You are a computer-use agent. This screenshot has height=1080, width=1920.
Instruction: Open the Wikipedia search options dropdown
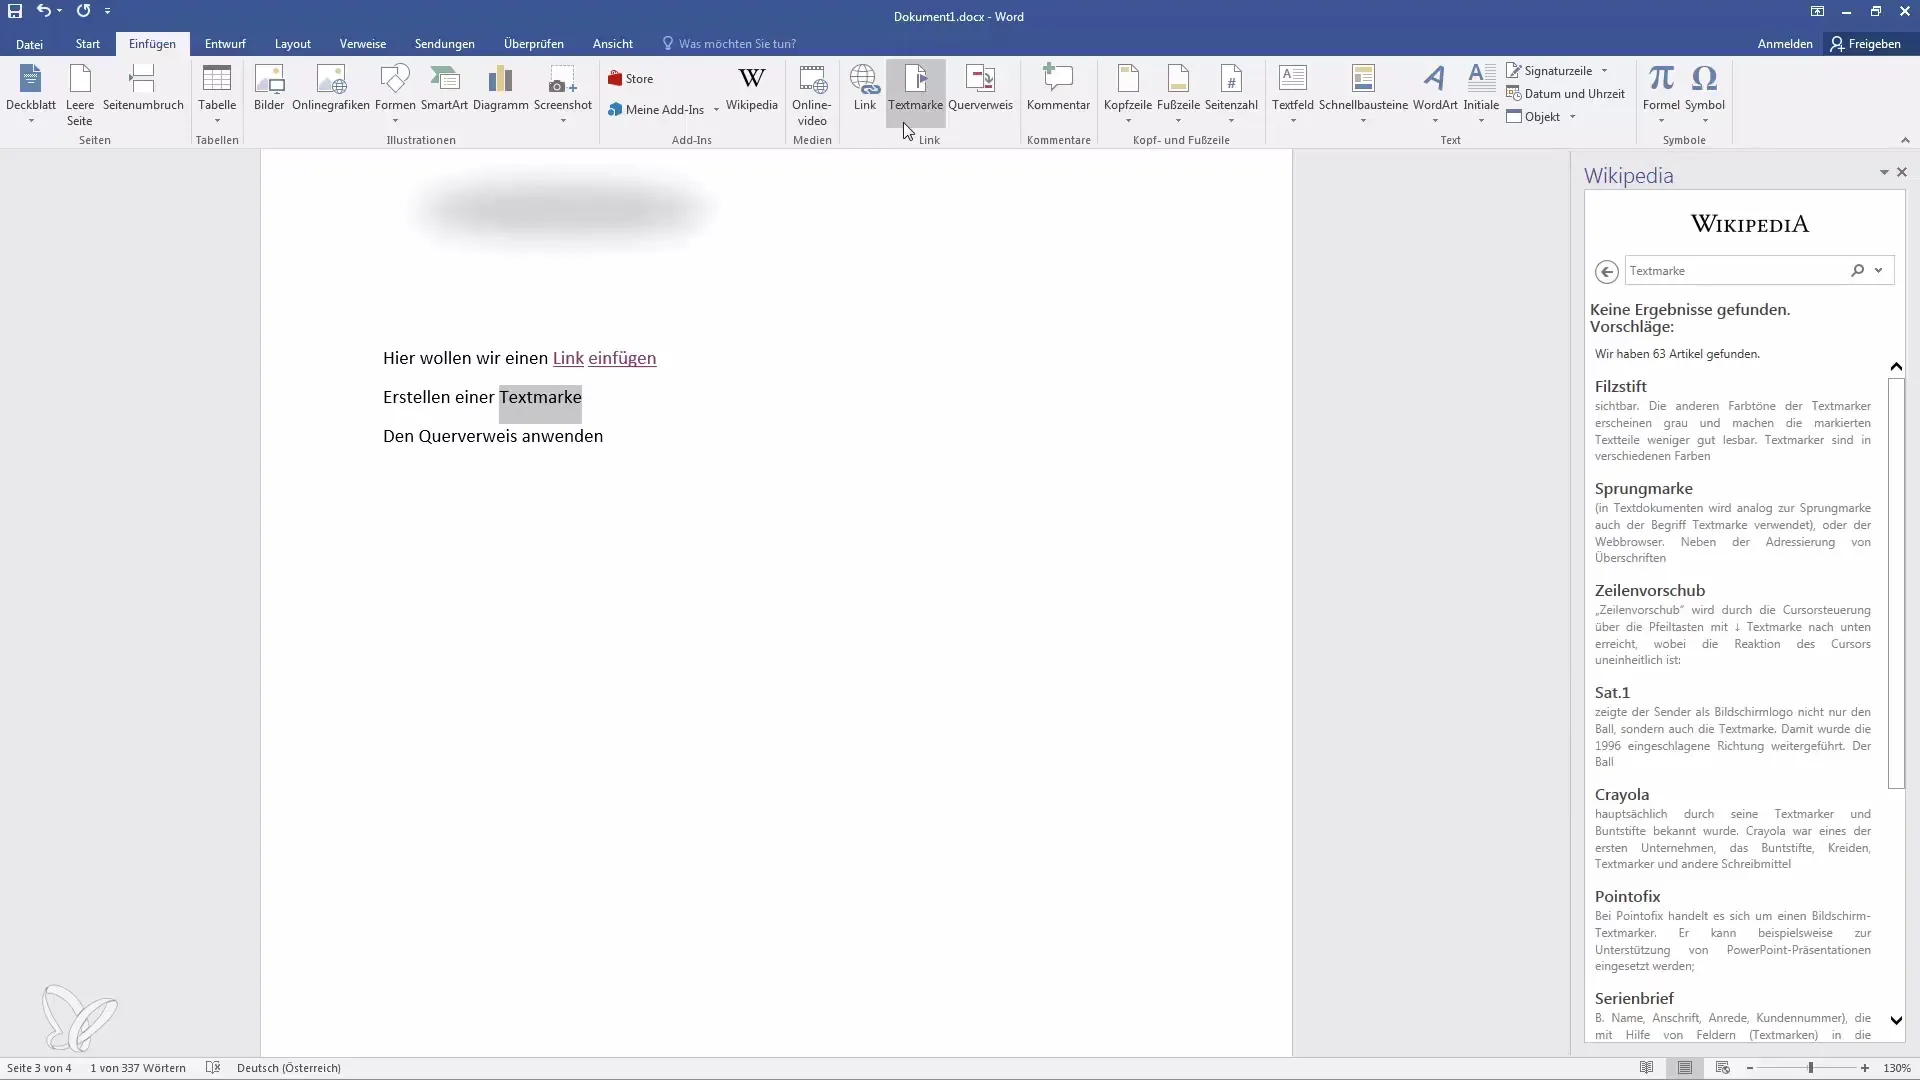click(x=1878, y=271)
